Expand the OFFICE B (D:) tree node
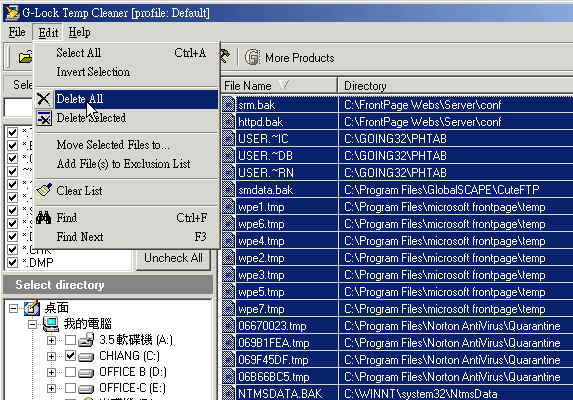 [x=52, y=372]
